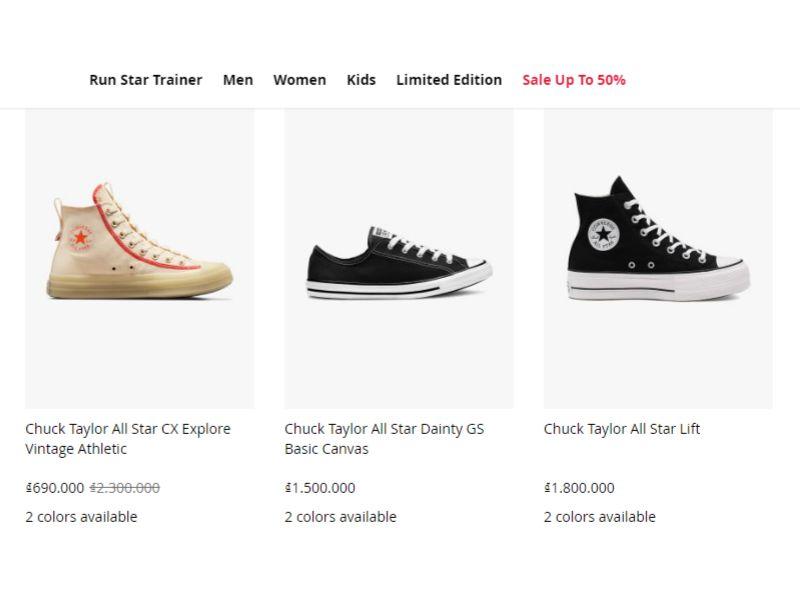Click the 1.800.000 price label
This screenshot has width=800, height=600.
[579, 488]
